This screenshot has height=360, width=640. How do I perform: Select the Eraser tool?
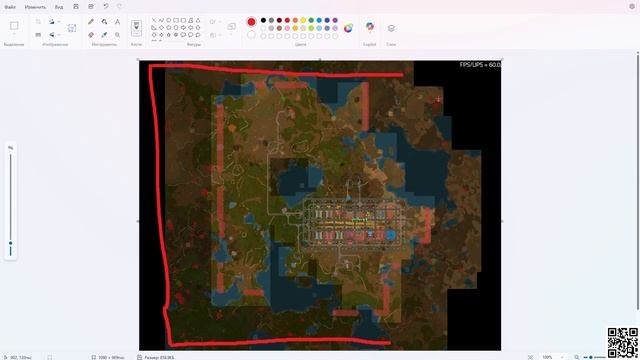[x=91, y=35]
